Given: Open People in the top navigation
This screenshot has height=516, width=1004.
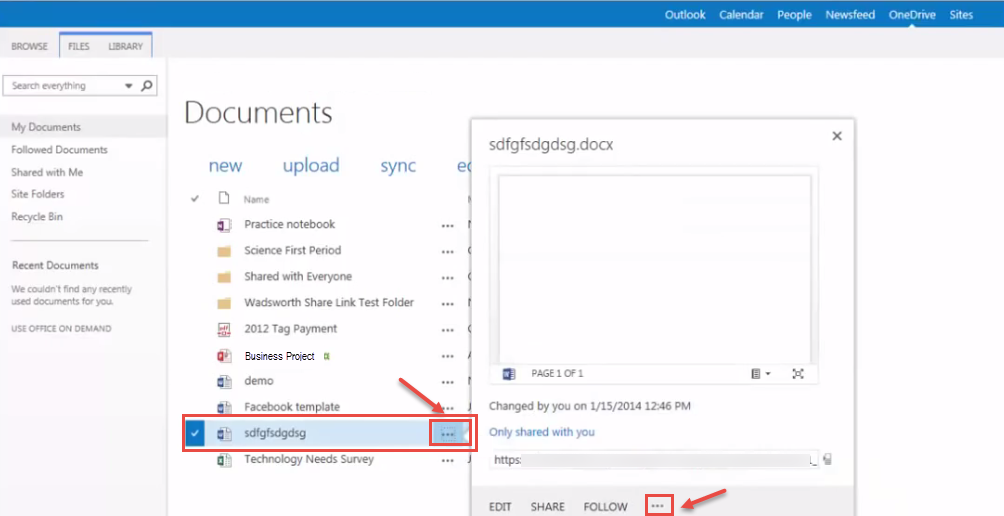Looking at the screenshot, I should (794, 15).
